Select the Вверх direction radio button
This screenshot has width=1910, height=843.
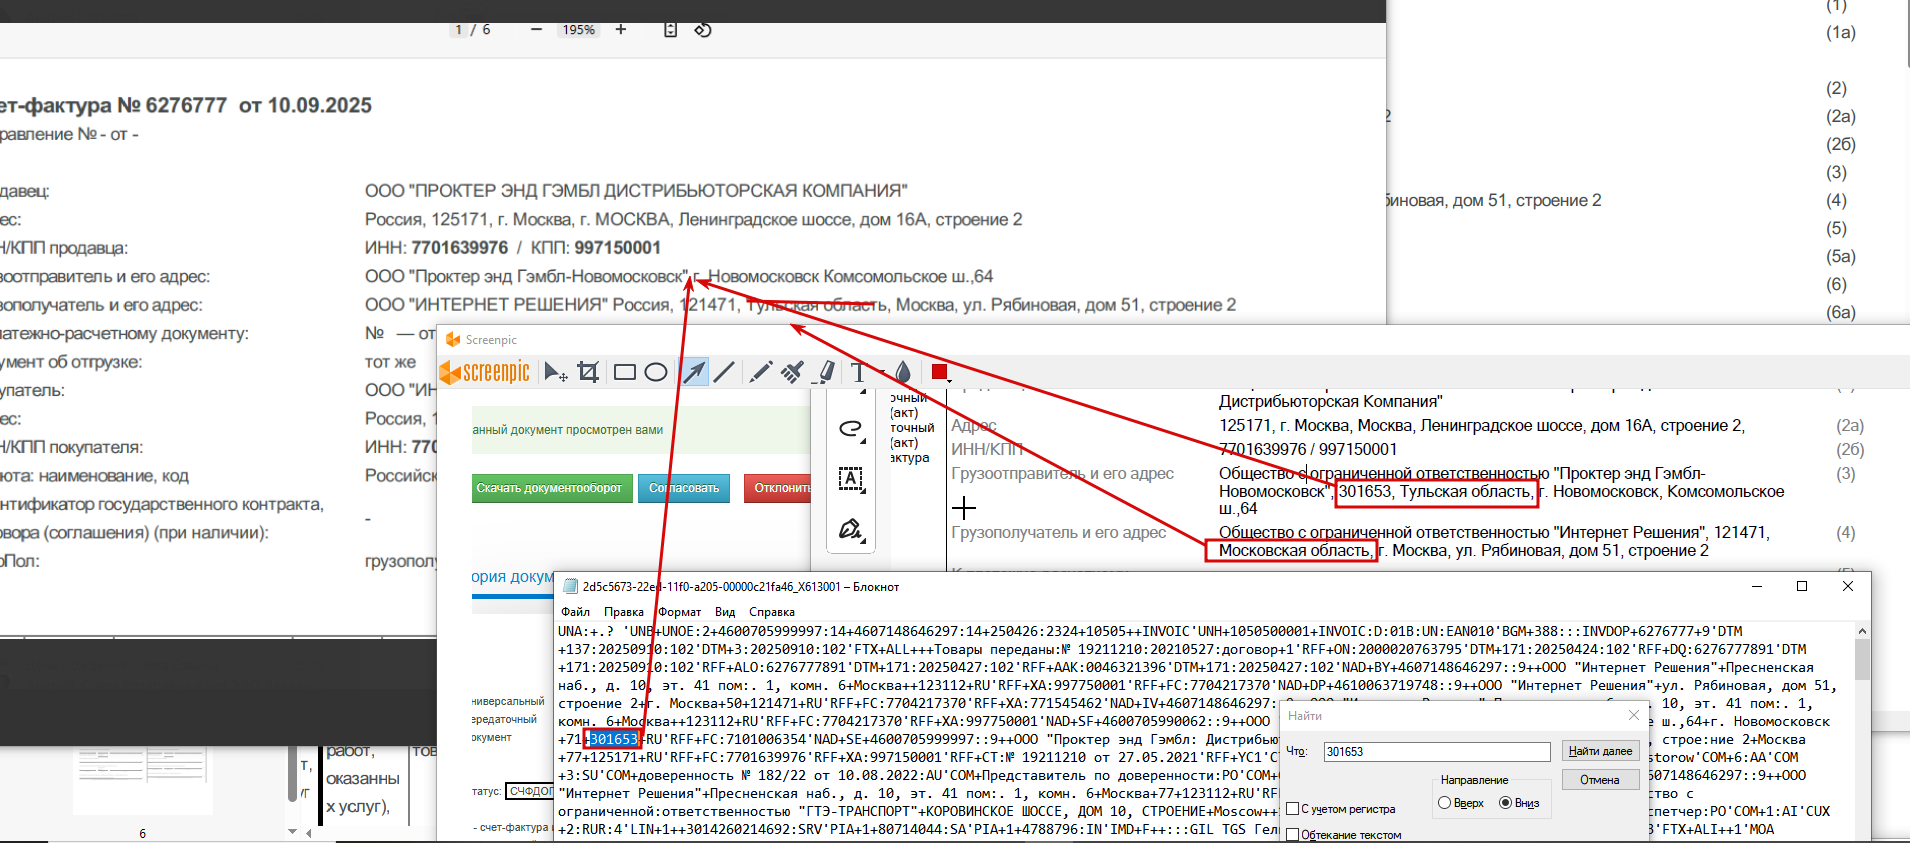(1444, 803)
